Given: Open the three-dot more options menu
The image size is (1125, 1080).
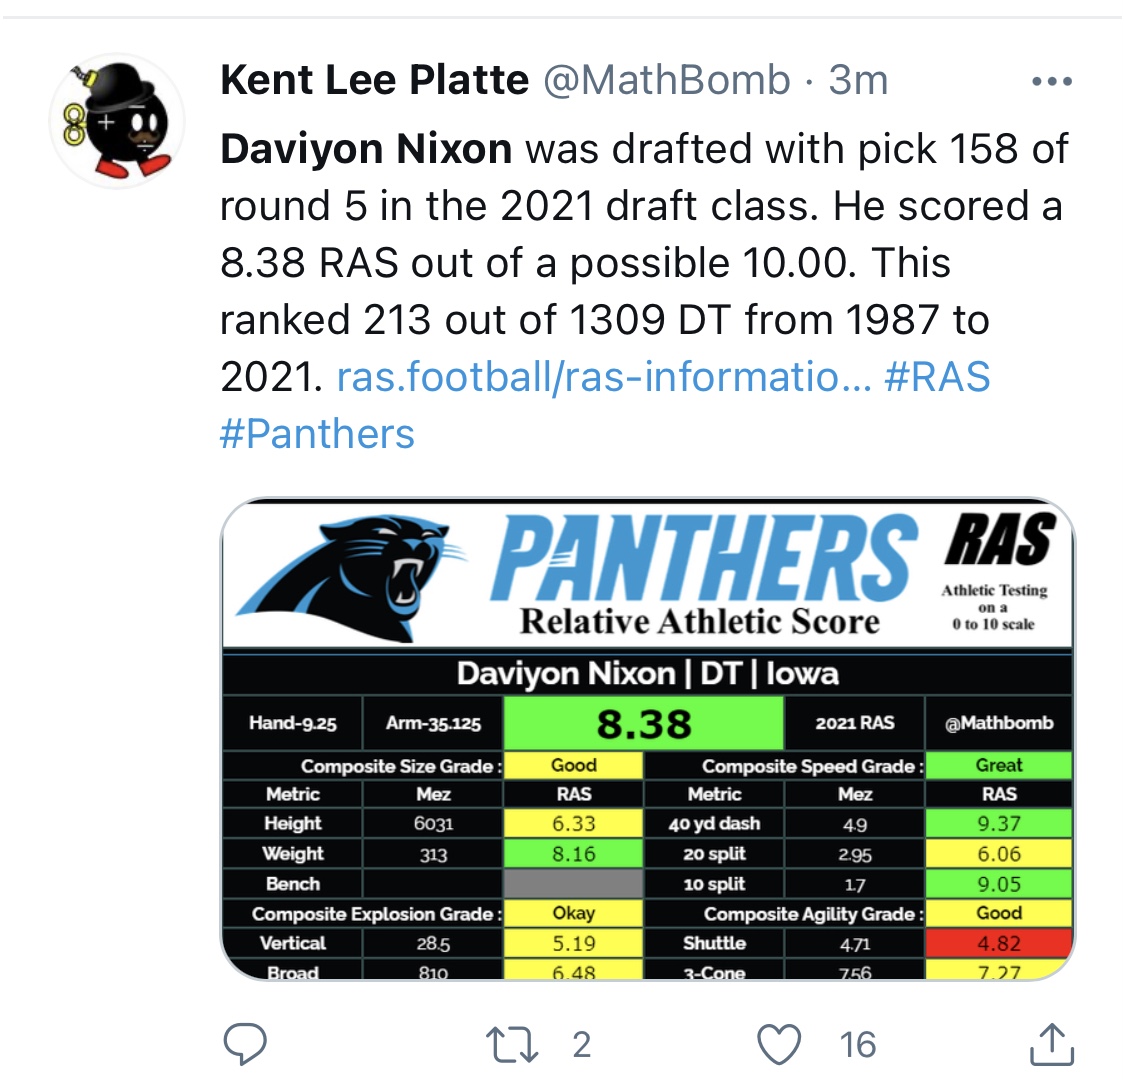Looking at the screenshot, I should [1051, 81].
